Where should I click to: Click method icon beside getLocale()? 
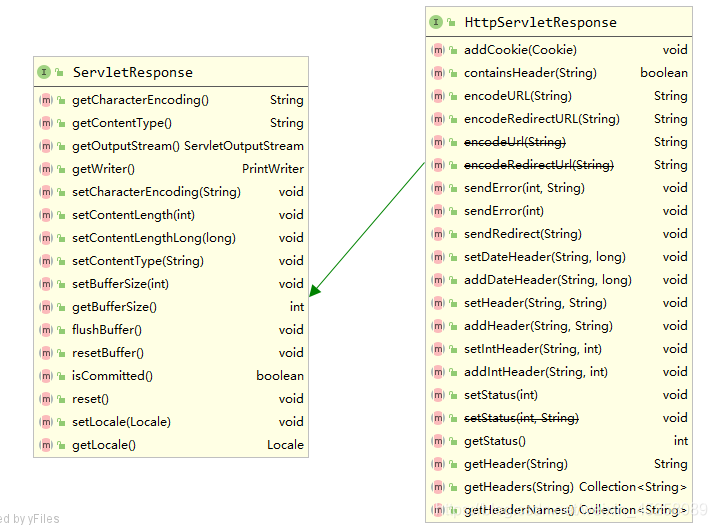[x=46, y=445]
